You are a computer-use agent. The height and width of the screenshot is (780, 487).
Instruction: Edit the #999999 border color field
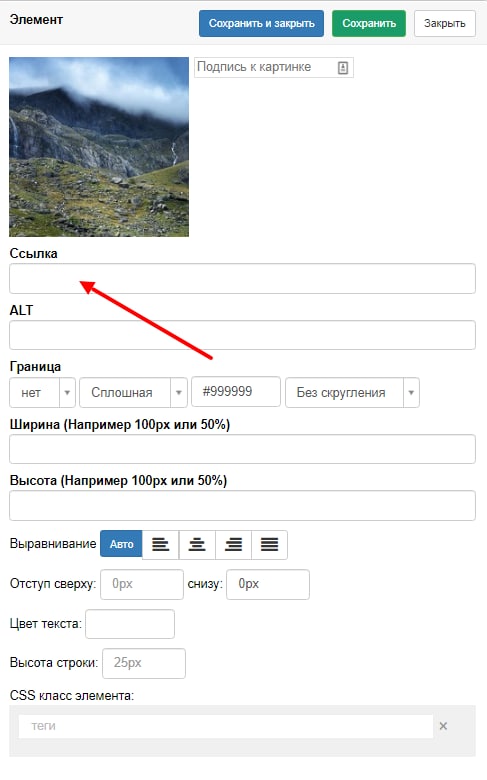tap(236, 392)
